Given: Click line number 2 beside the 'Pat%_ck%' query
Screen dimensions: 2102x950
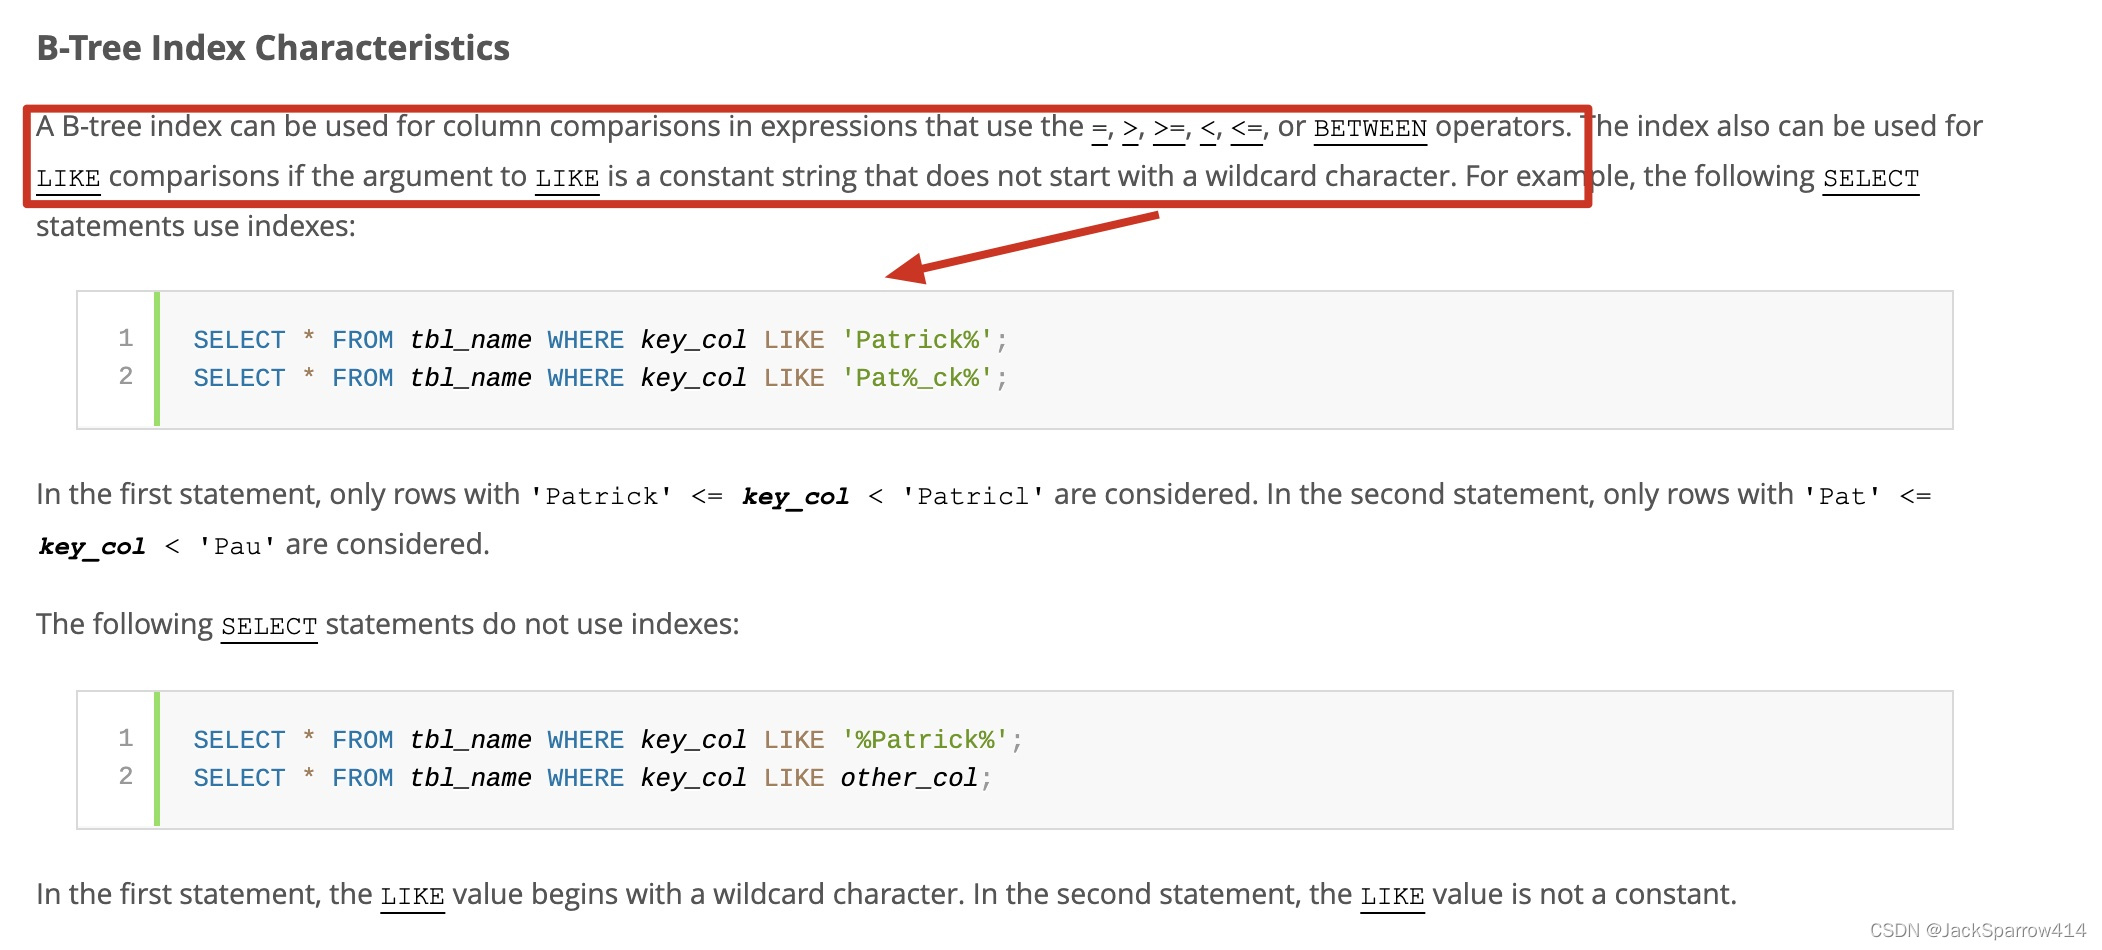Looking at the screenshot, I should (x=126, y=376).
